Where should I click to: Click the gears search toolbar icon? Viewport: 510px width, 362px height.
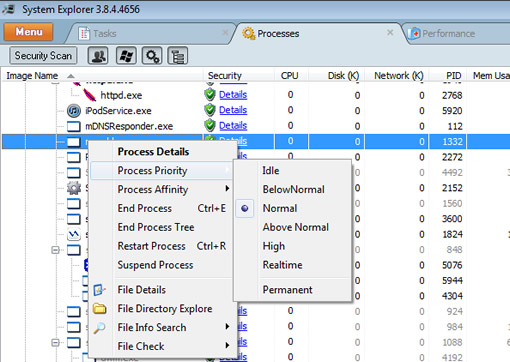[x=152, y=56]
